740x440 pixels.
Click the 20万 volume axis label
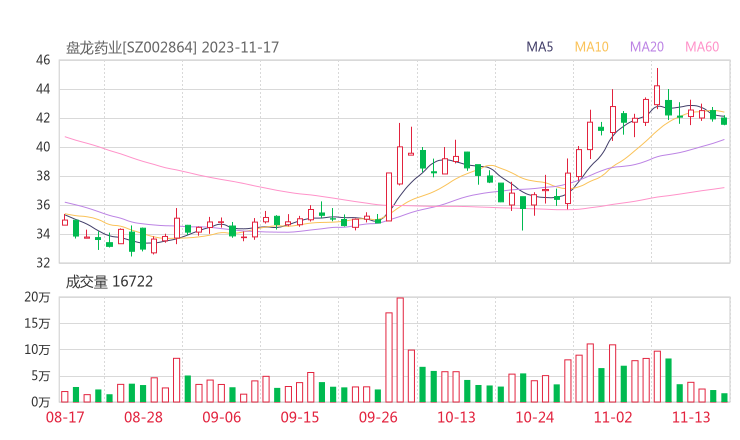click(x=37, y=297)
